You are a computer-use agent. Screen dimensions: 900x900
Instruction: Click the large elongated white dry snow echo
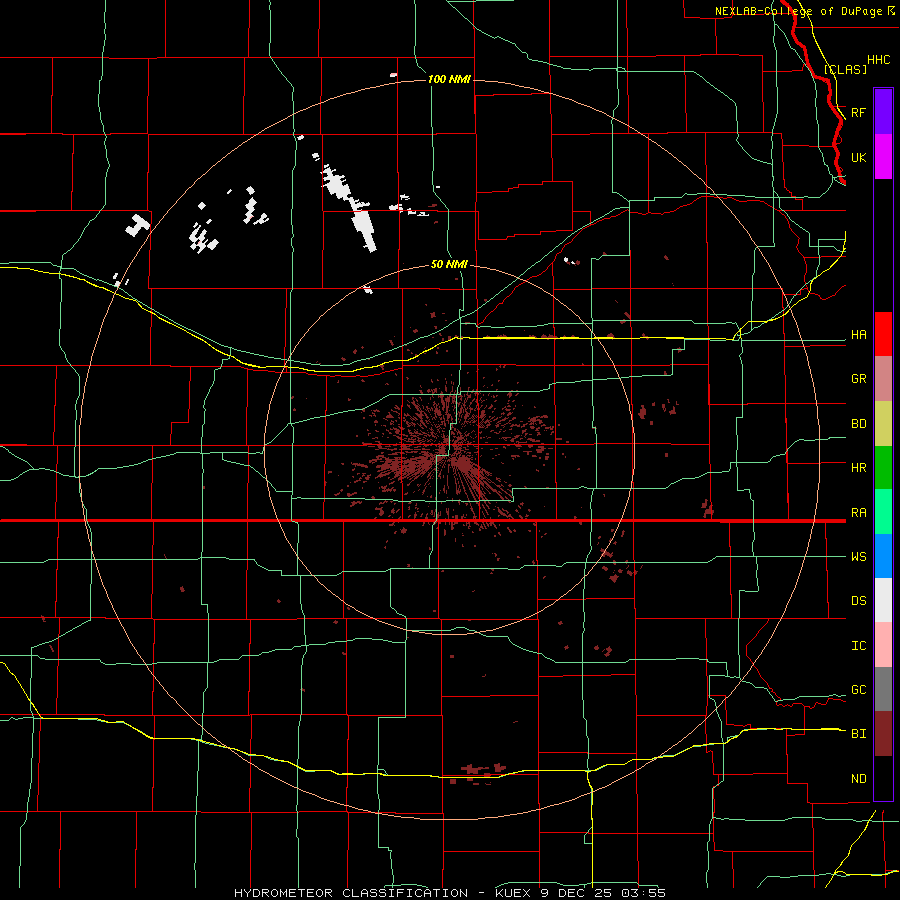350,207
